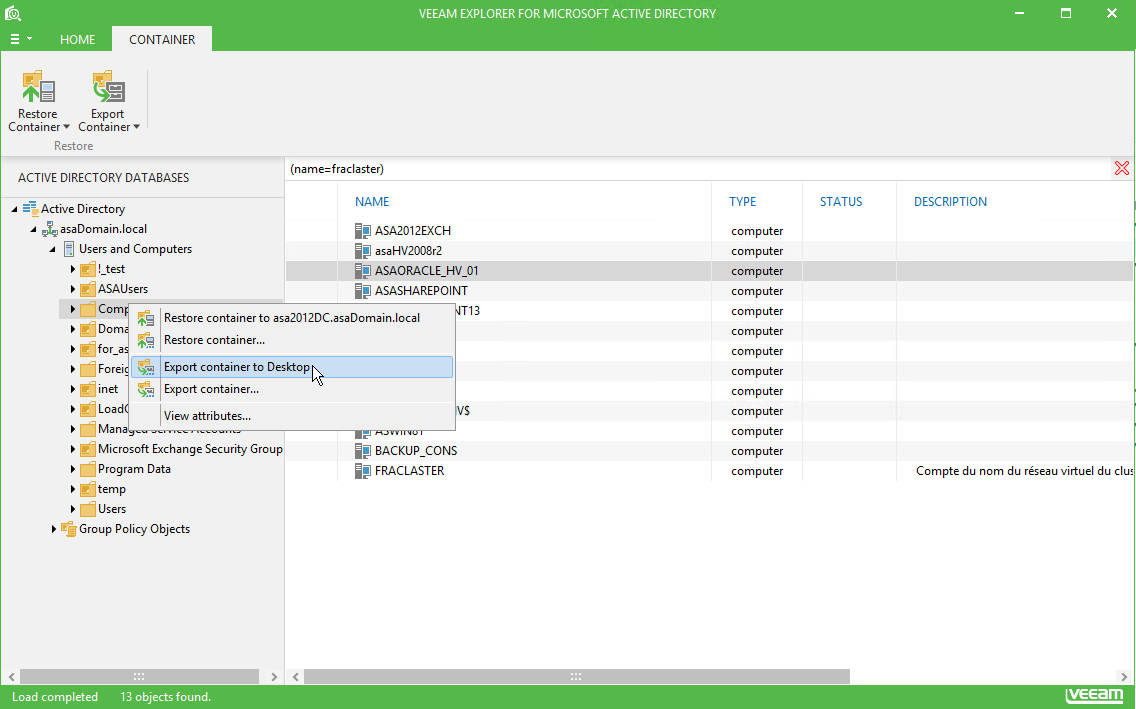The height and width of the screenshot is (709, 1136).
Task: Clear the search with red X
Action: click(x=1122, y=169)
